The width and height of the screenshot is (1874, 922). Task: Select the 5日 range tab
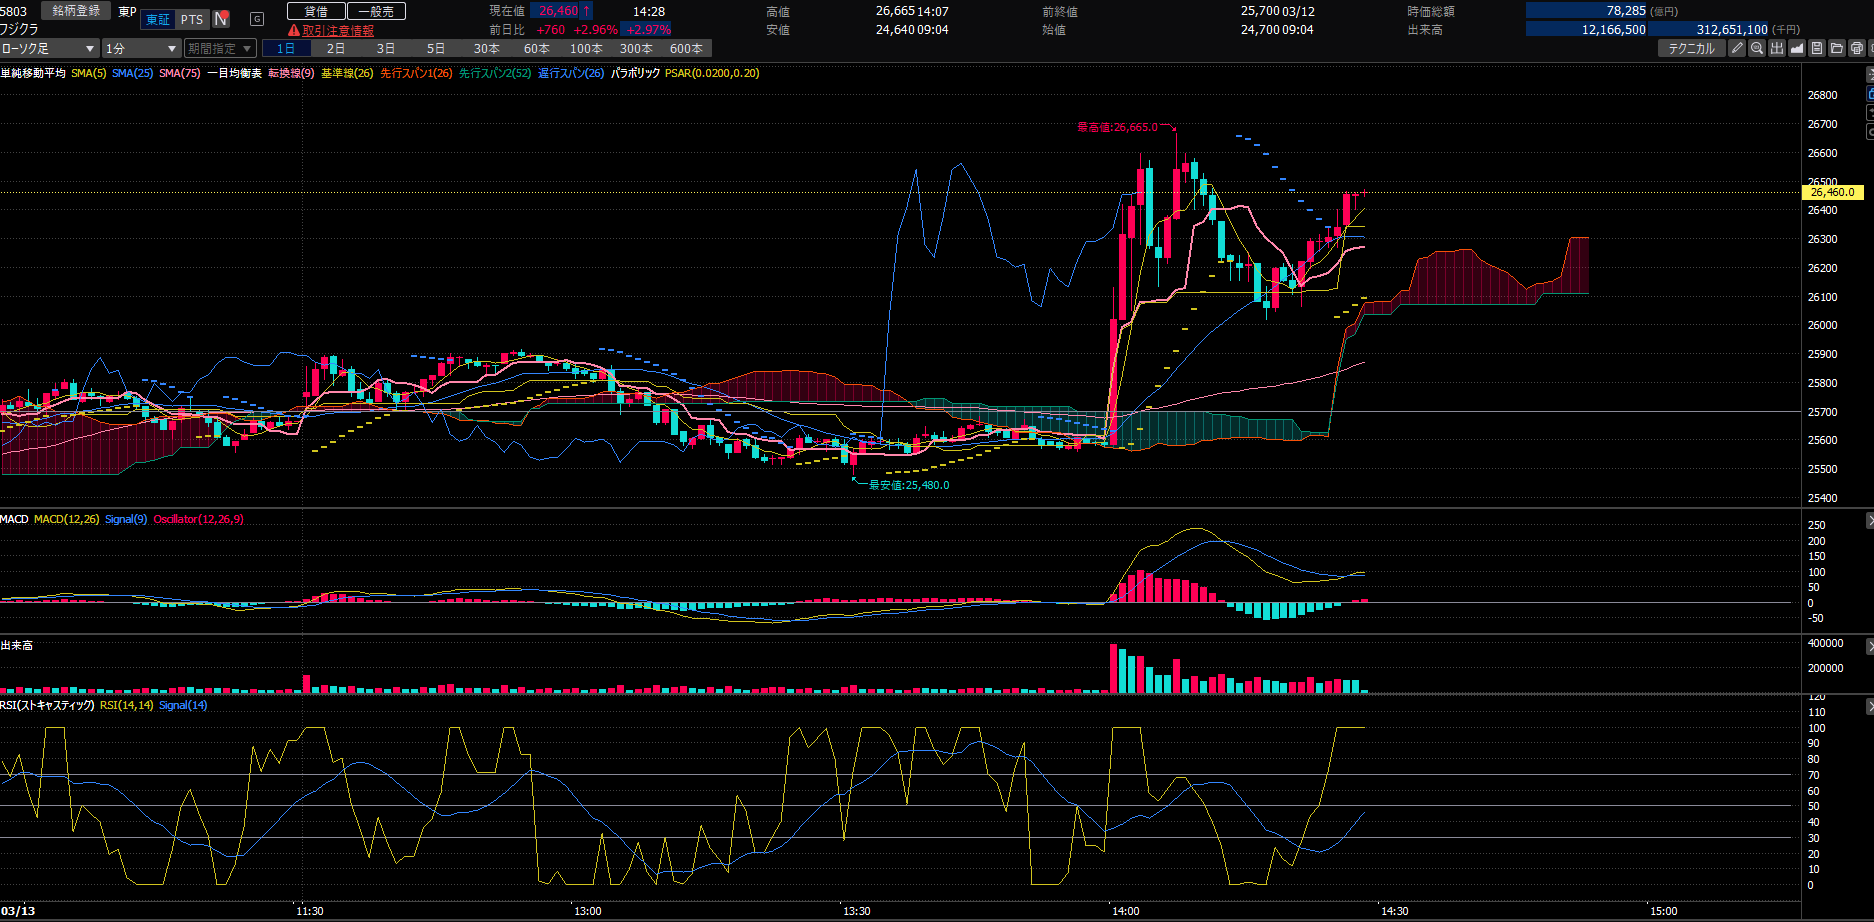(x=436, y=48)
